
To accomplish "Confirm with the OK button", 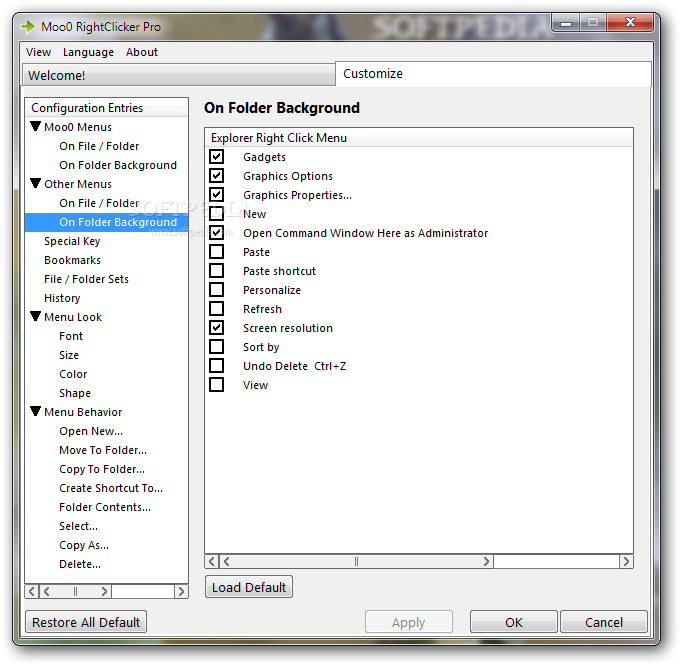I will [514, 622].
